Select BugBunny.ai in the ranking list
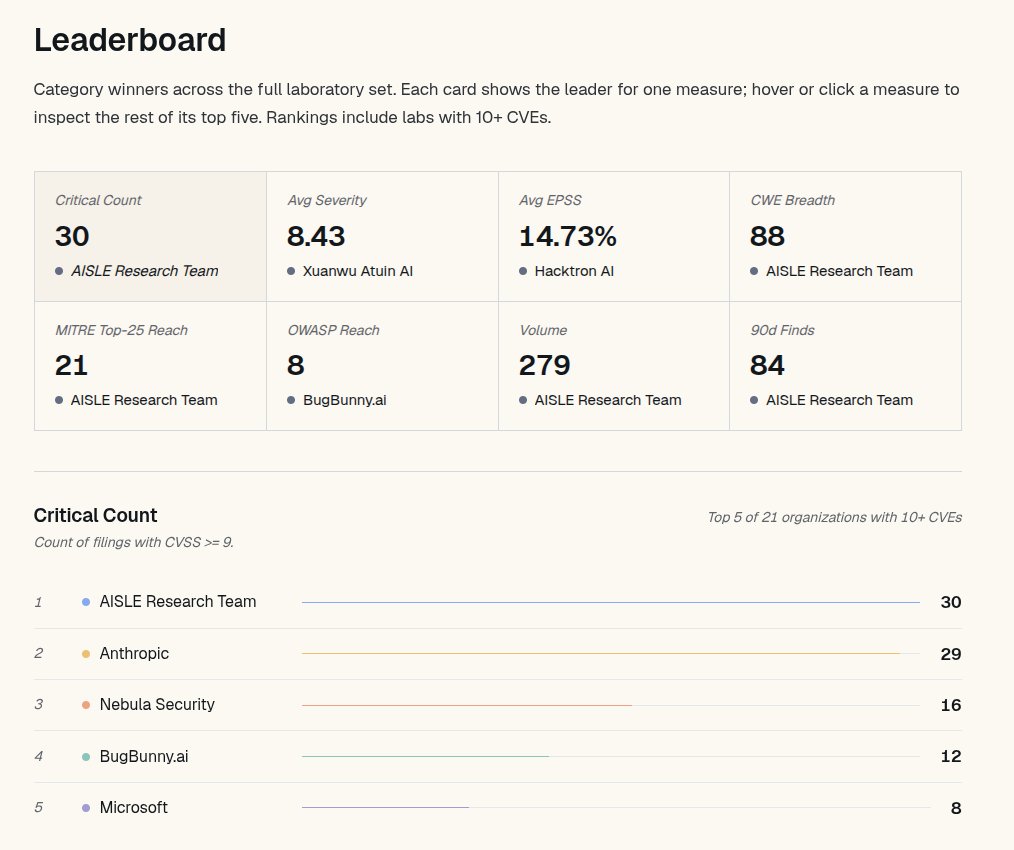This screenshot has height=850, width=1014. [x=498, y=756]
